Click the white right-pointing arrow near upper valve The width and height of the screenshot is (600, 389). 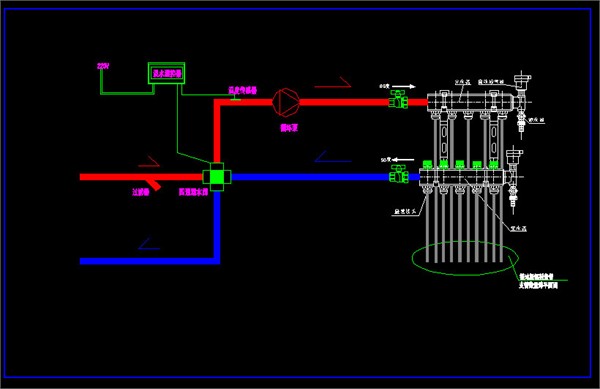click(404, 86)
